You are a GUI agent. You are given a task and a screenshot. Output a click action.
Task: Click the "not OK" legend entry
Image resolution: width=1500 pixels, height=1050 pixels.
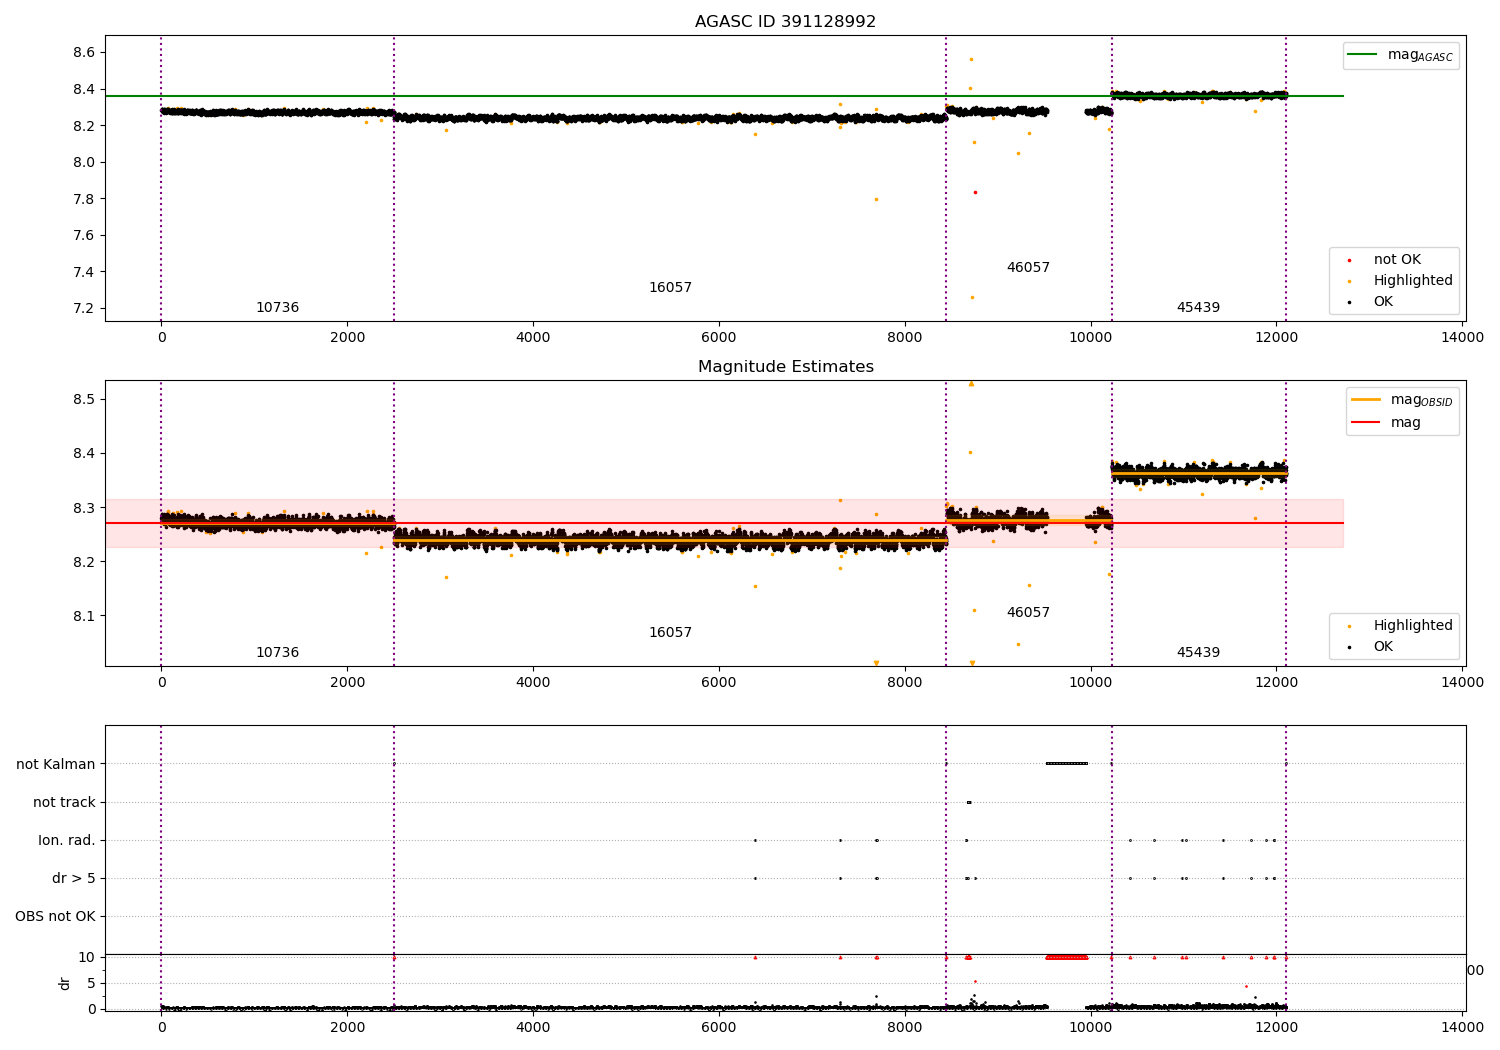pyautogui.click(x=1397, y=260)
